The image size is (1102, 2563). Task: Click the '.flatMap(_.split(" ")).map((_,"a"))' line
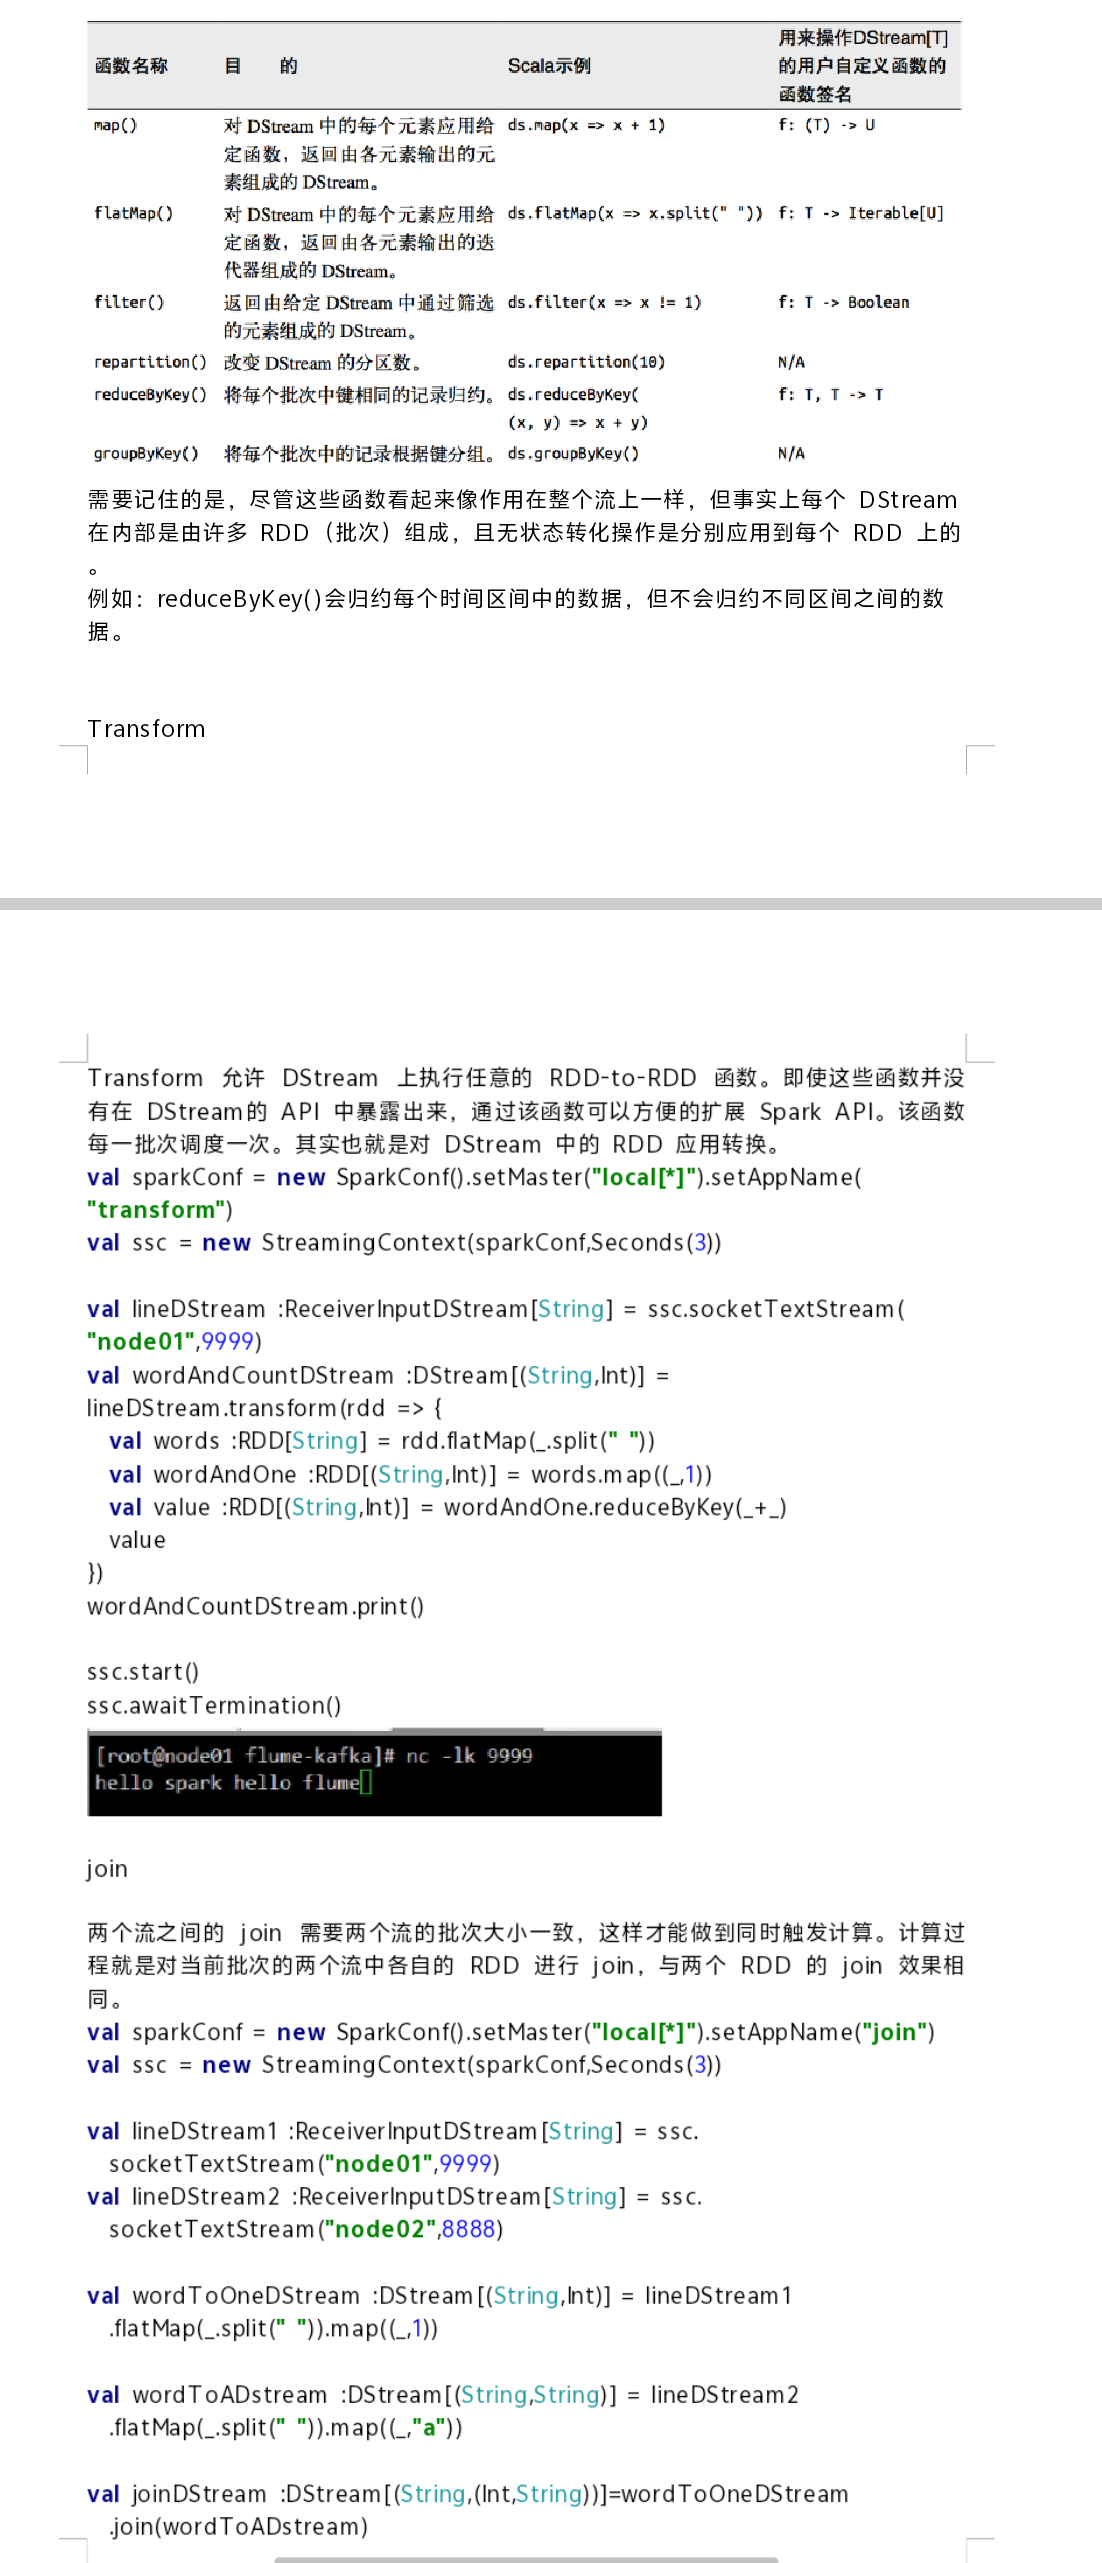(x=286, y=2428)
